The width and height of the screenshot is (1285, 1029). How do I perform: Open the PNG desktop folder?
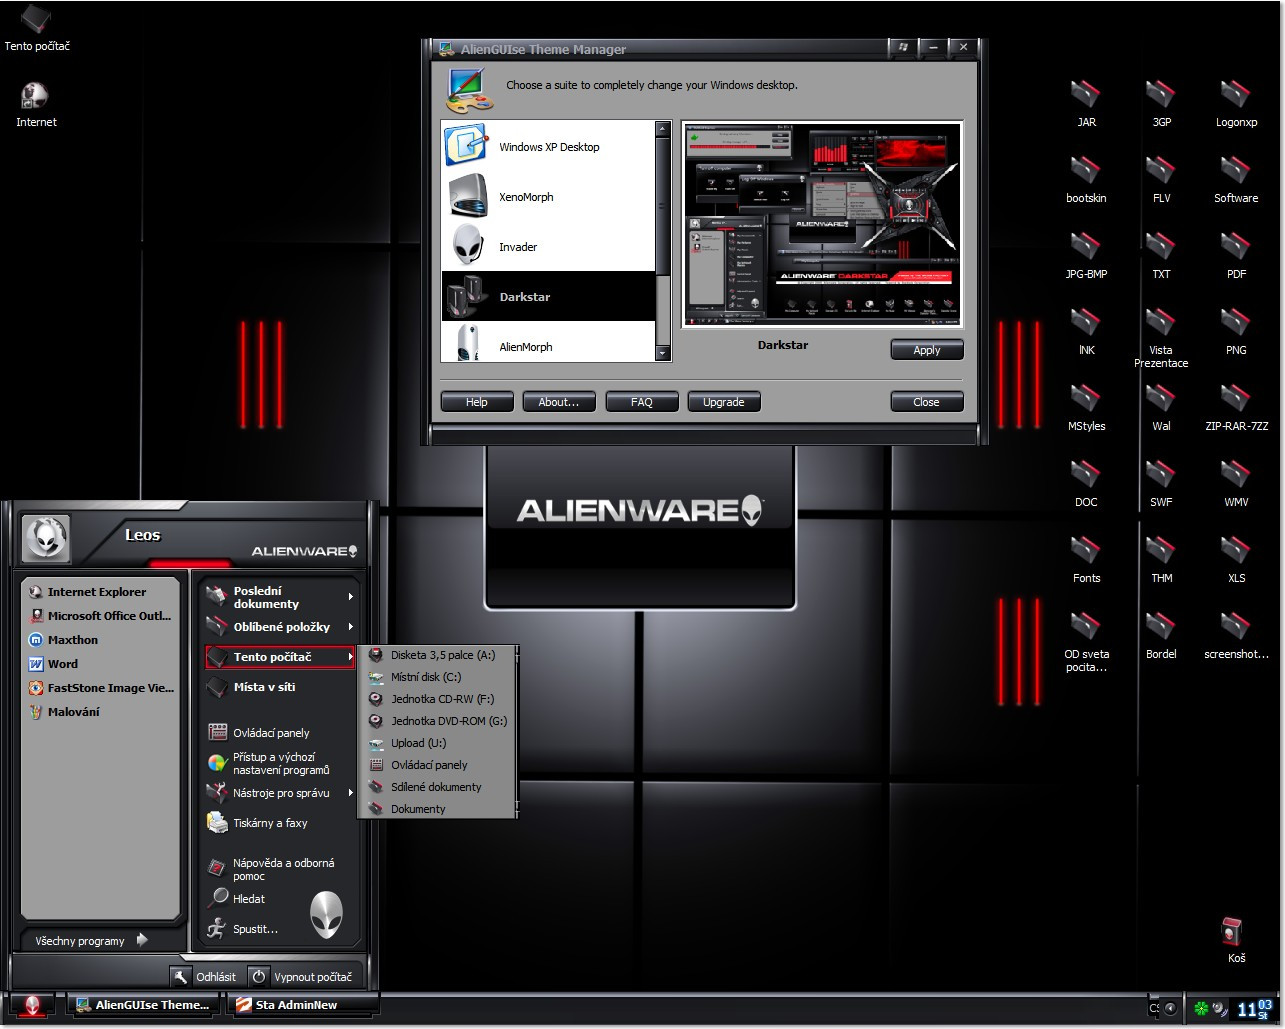[x=1236, y=332]
